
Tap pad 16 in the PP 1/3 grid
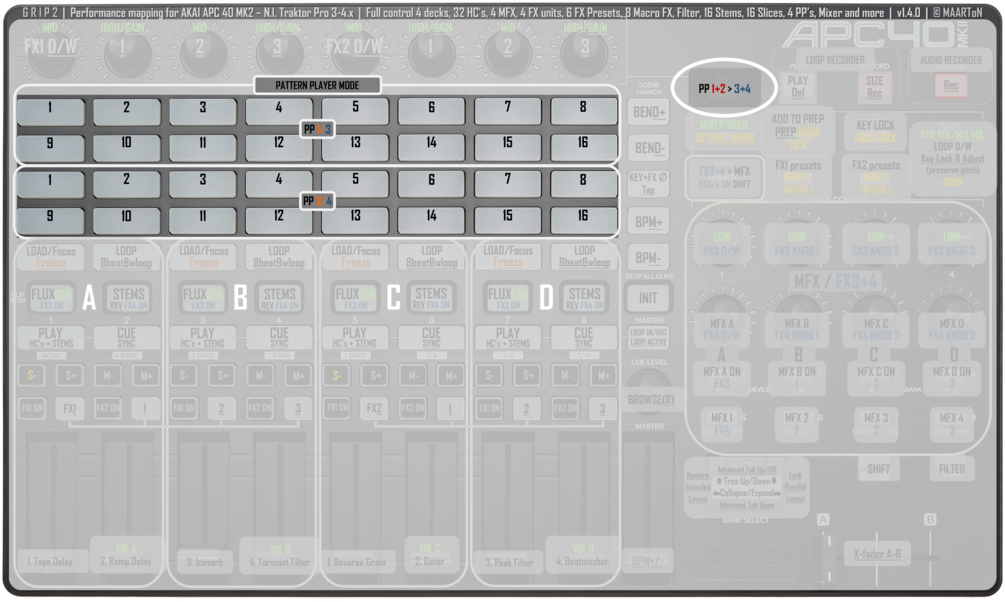click(583, 147)
